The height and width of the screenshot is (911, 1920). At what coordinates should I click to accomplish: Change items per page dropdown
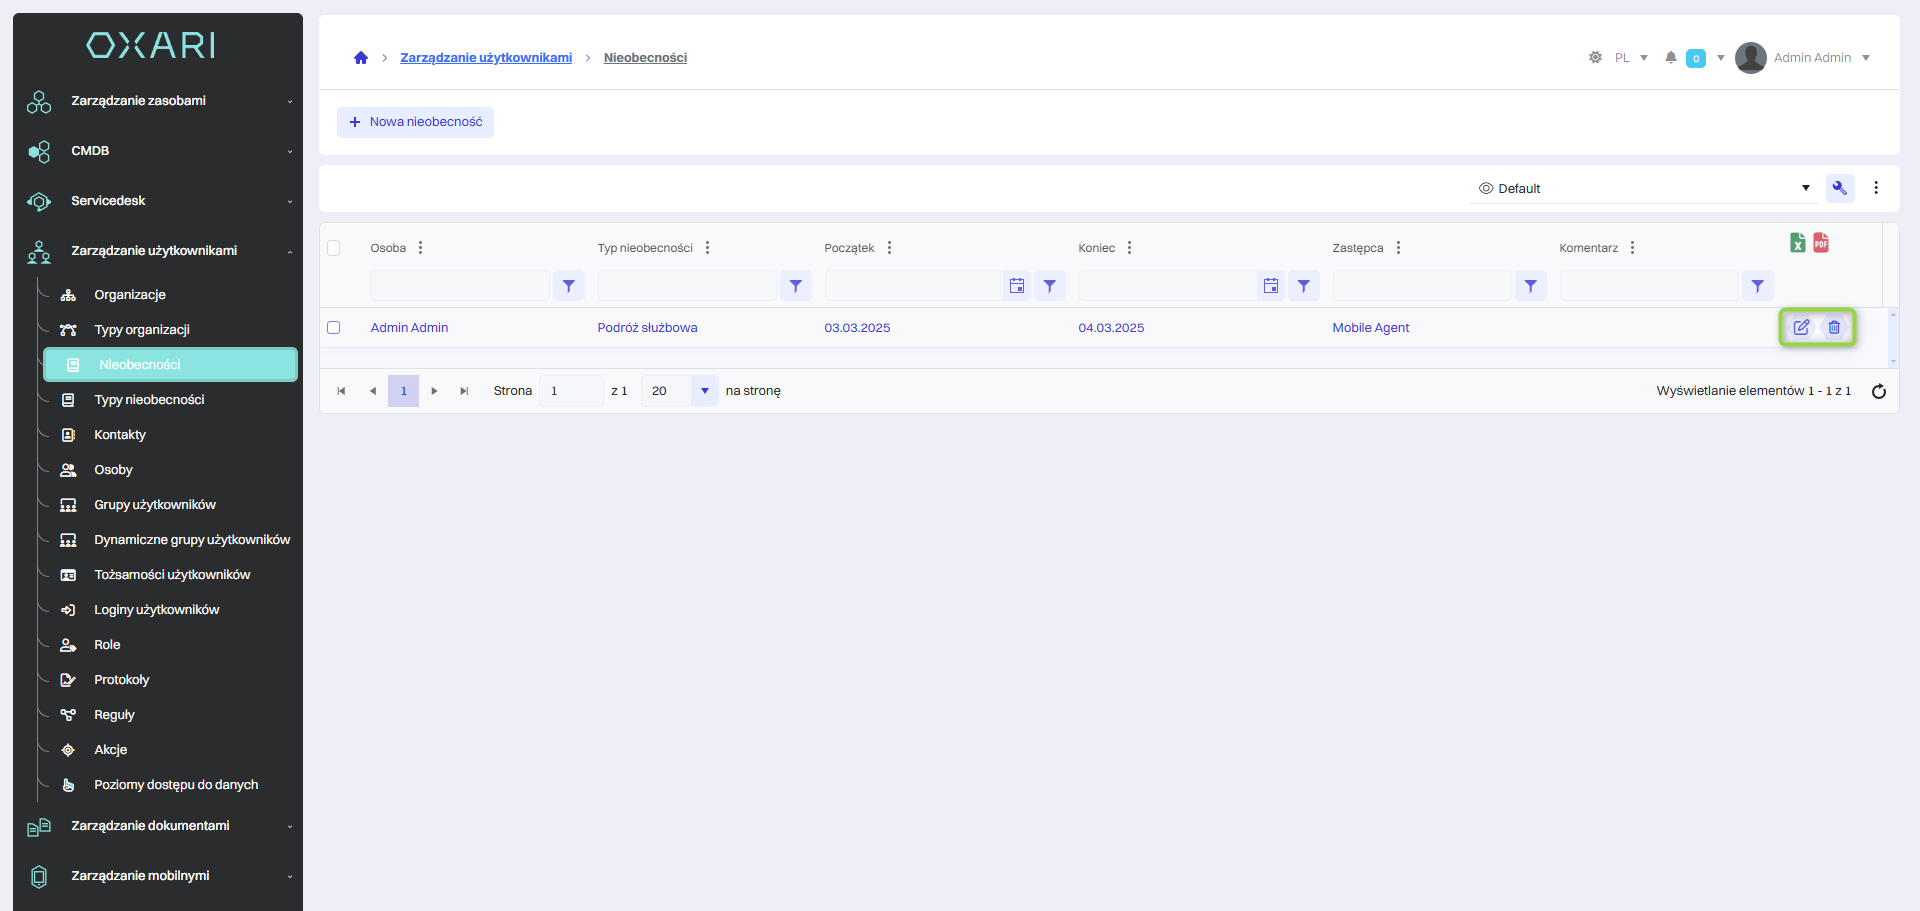pyautogui.click(x=704, y=391)
